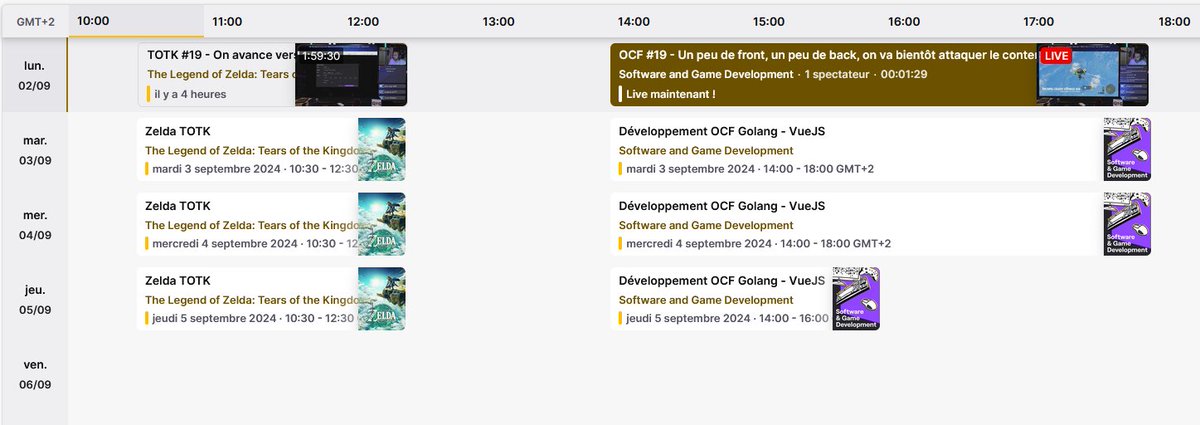This screenshot has width=1200, height=425.
Task: Click The Legend of Zelda category on jeudi row
Action: pyautogui.click(x=252, y=300)
